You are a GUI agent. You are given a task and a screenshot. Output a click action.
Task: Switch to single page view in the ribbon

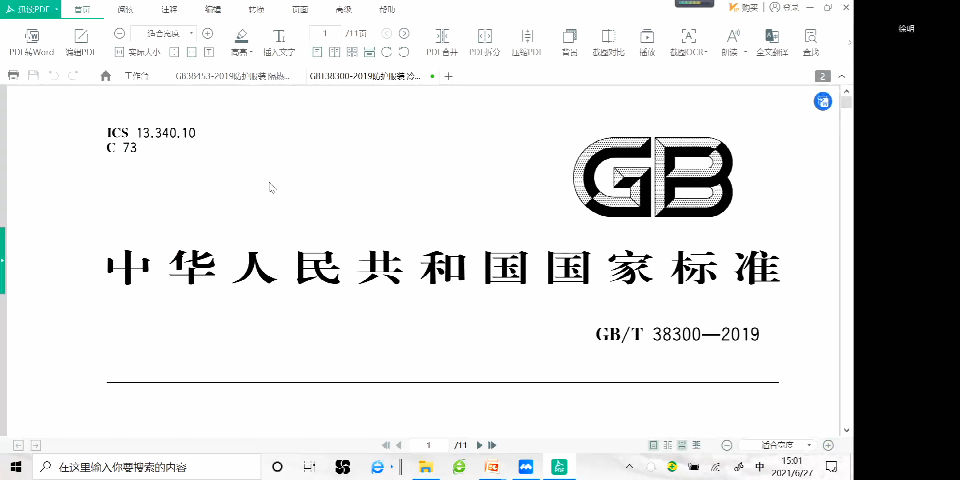point(317,52)
